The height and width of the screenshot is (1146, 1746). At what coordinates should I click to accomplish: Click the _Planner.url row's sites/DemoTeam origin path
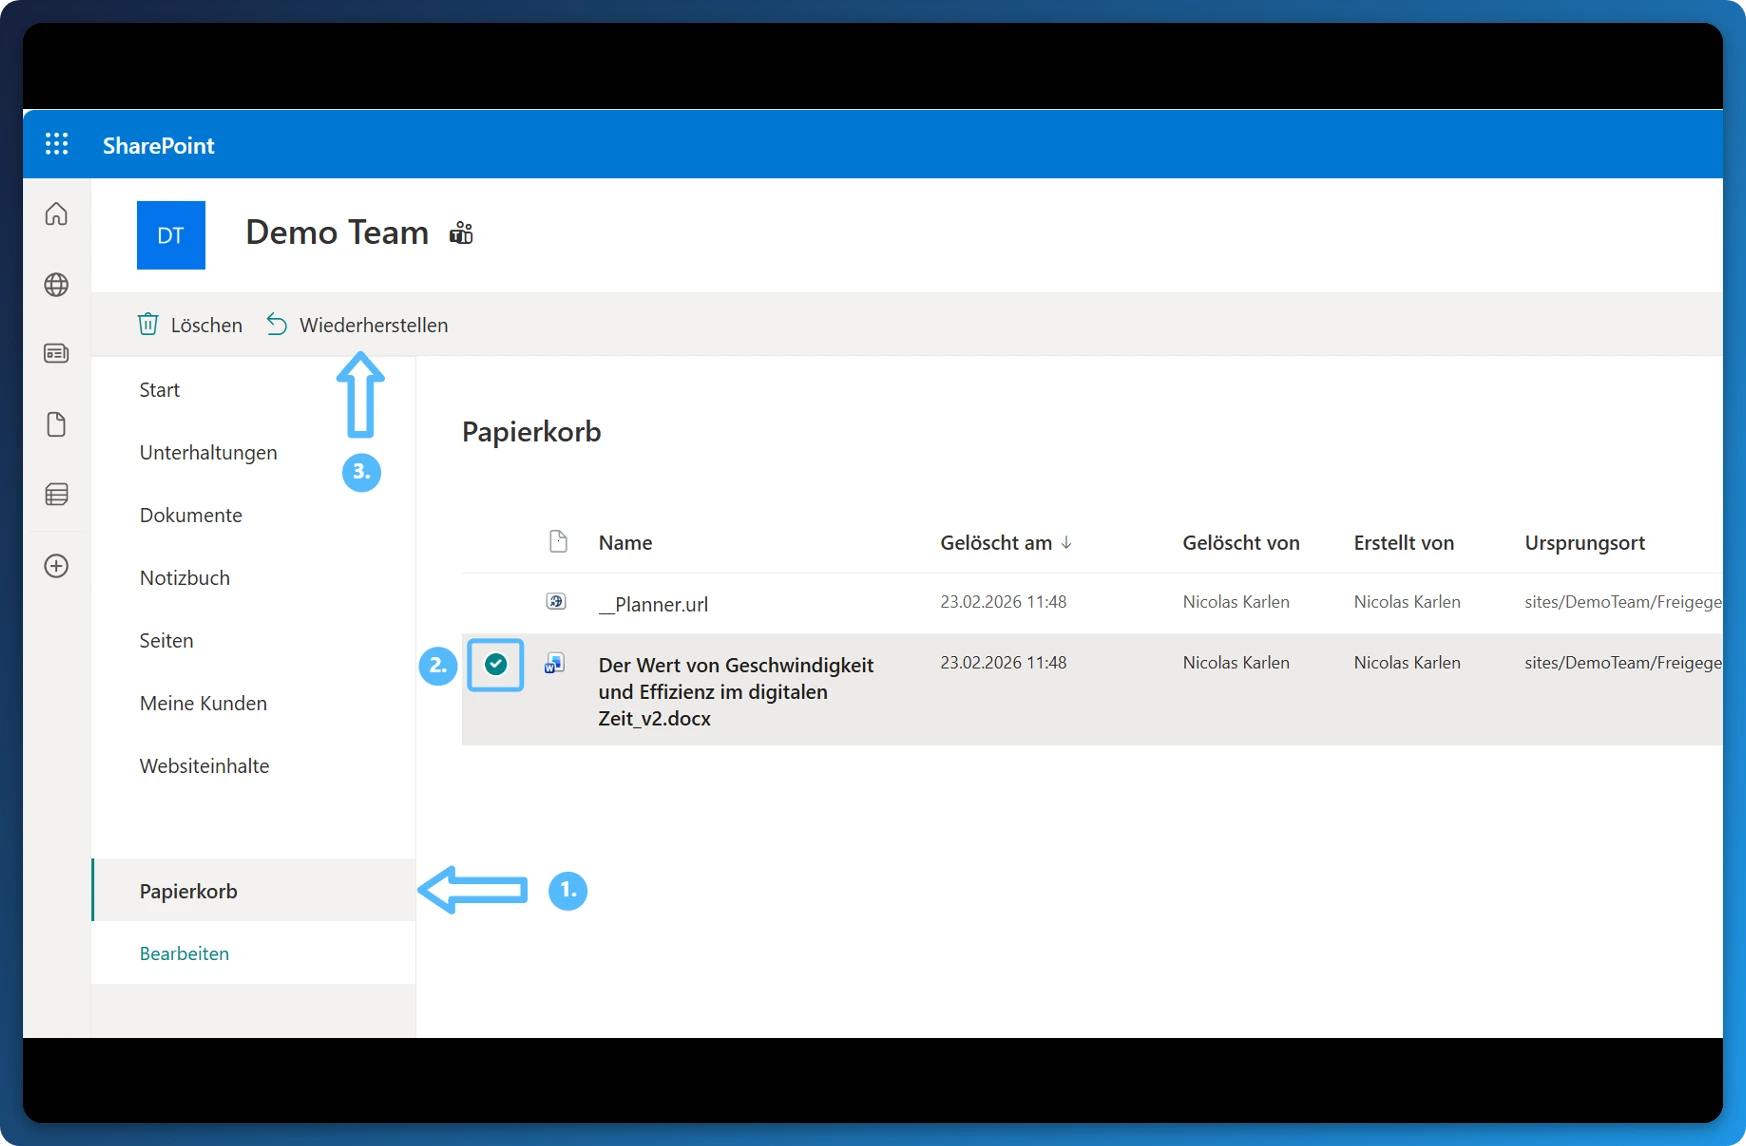(x=1623, y=602)
